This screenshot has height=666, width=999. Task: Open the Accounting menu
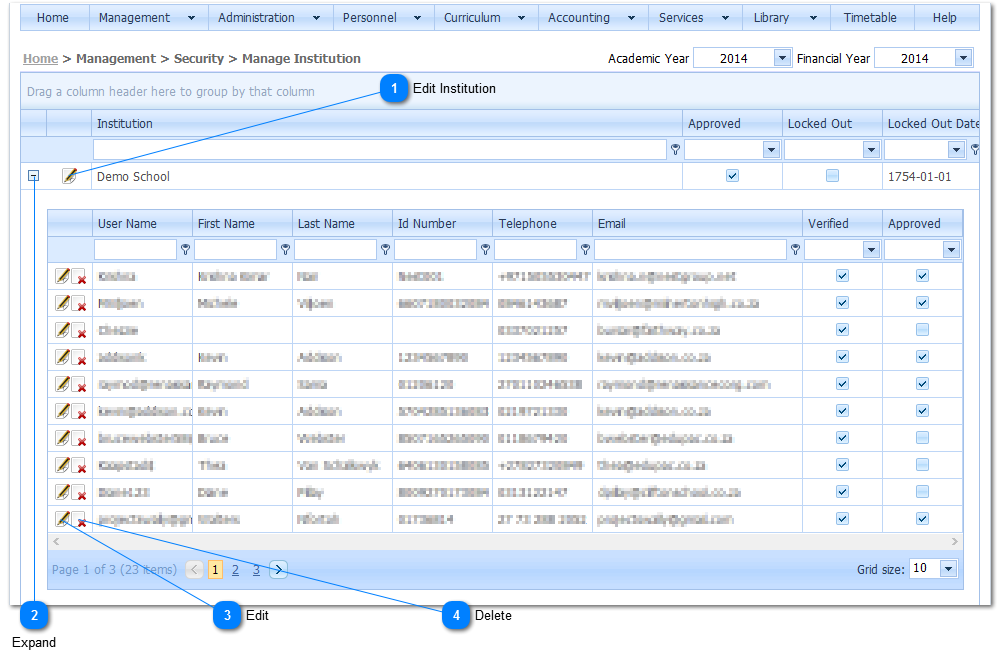592,18
